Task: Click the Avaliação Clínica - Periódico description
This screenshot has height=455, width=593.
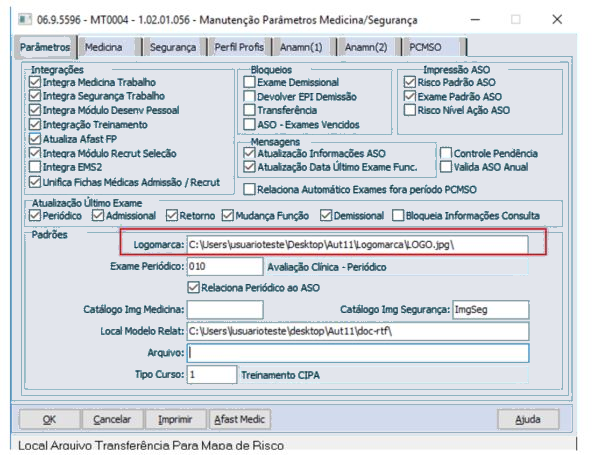Action: point(327,267)
